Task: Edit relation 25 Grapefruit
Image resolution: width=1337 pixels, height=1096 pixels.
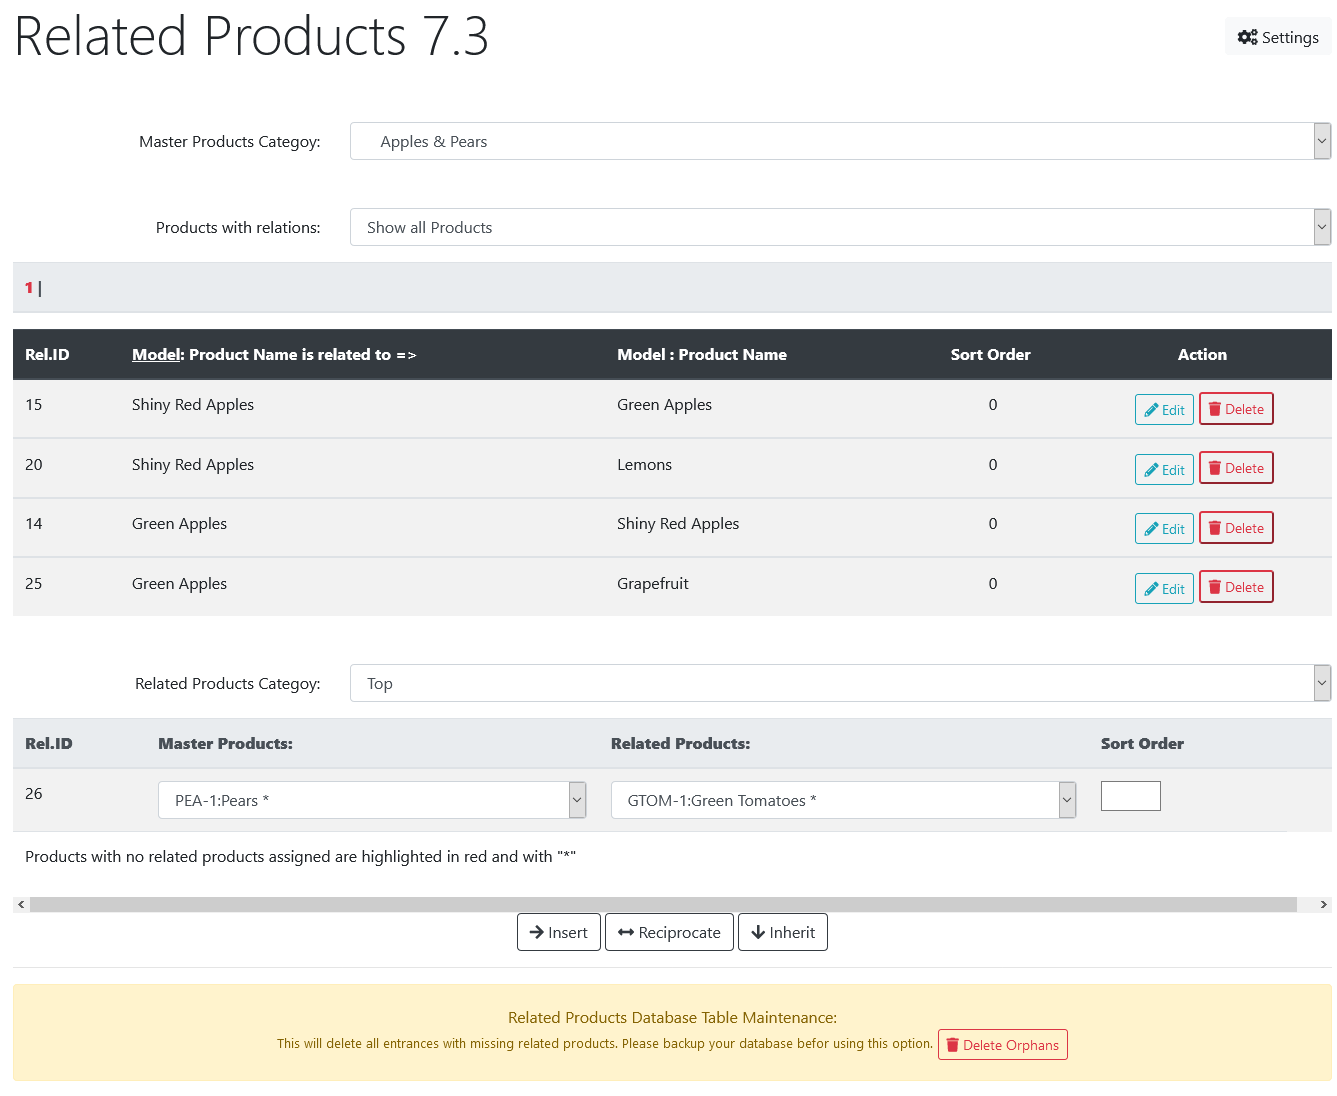Action: (x=1164, y=589)
